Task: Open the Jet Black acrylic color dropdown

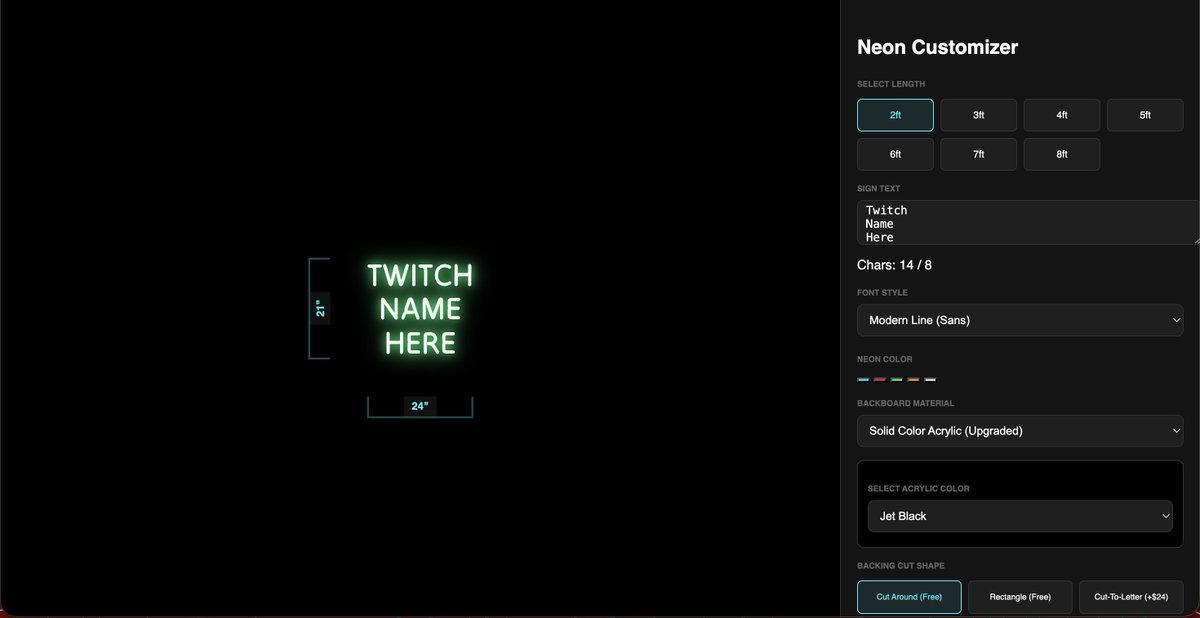Action: click(1020, 516)
